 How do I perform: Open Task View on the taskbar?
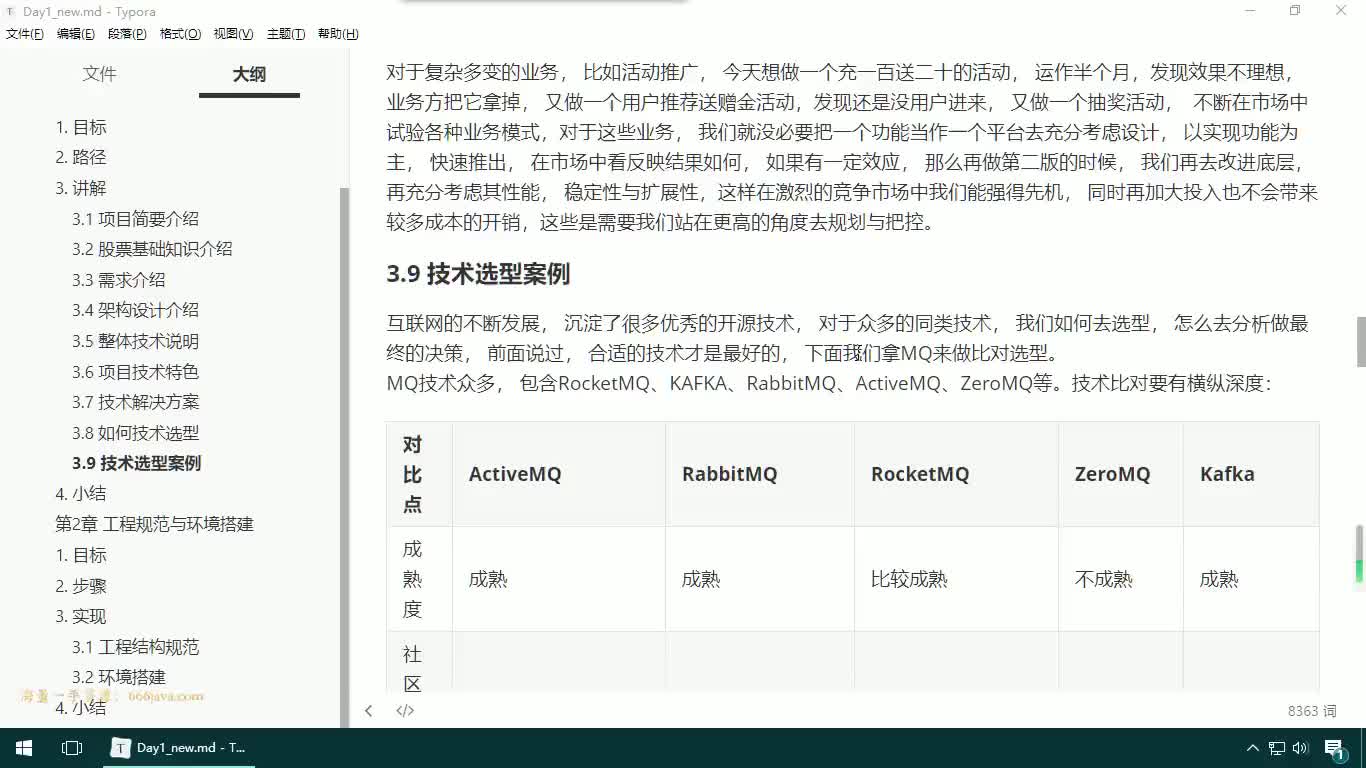point(72,748)
